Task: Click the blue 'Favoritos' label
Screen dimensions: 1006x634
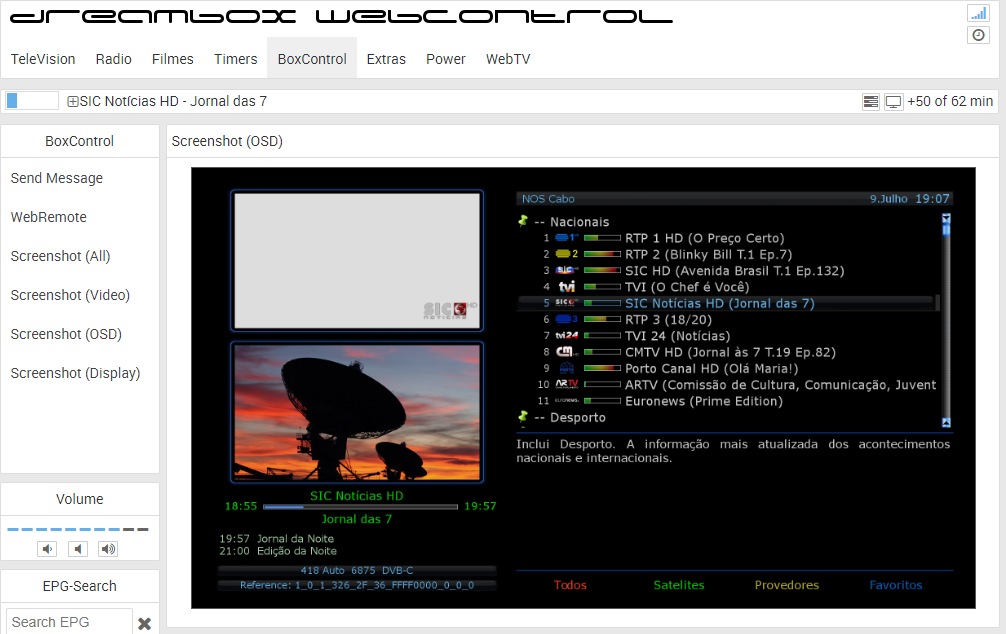Action: coord(896,585)
